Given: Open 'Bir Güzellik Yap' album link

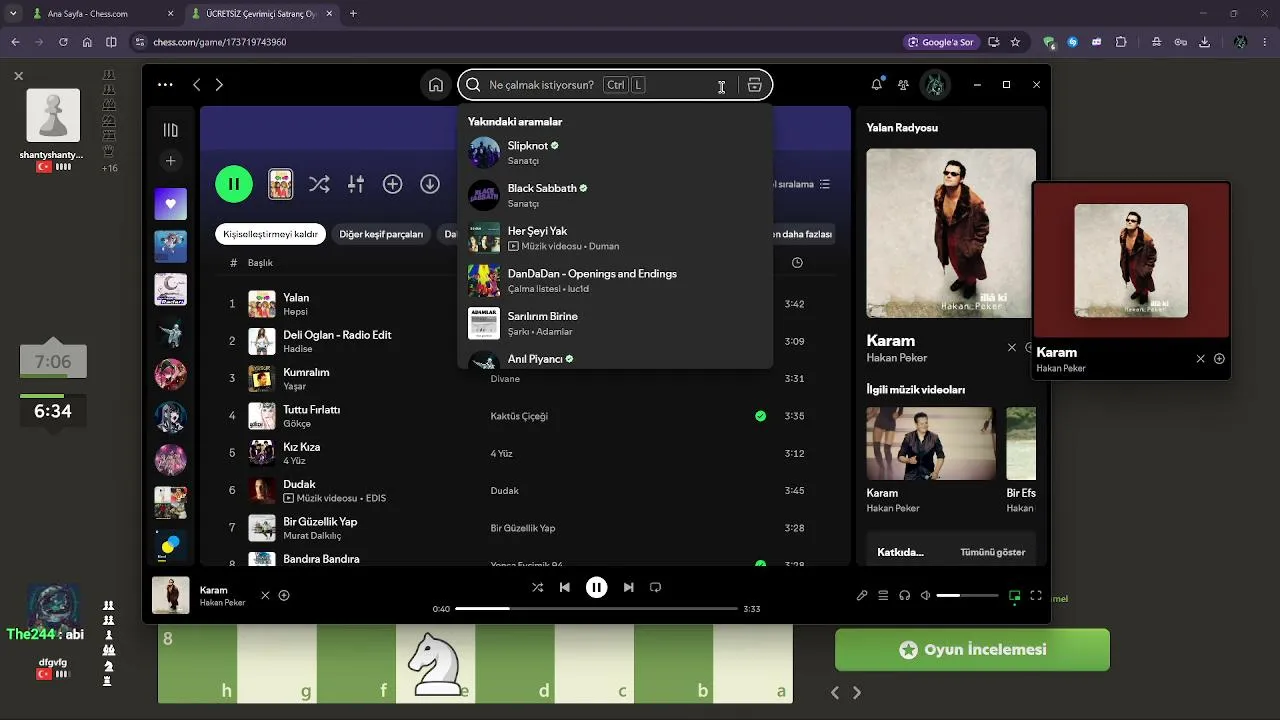Looking at the screenshot, I should (523, 528).
